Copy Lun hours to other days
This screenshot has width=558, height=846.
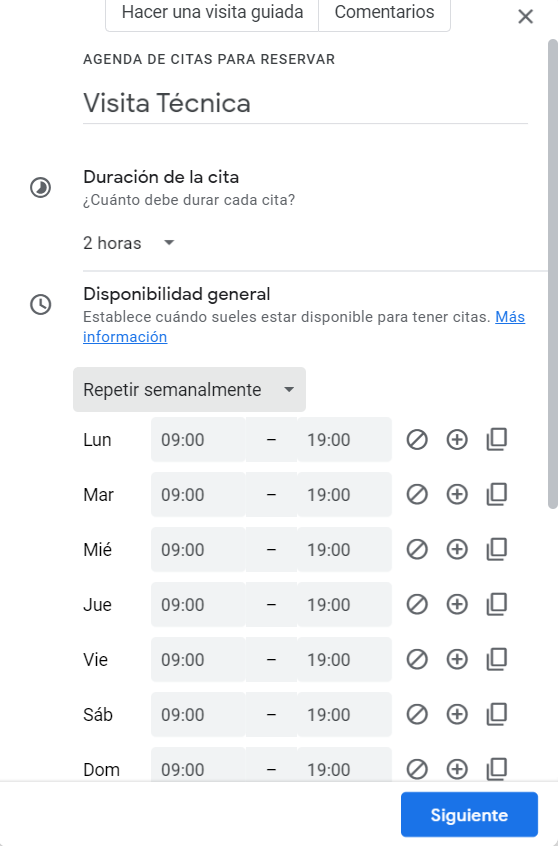pos(496,440)
